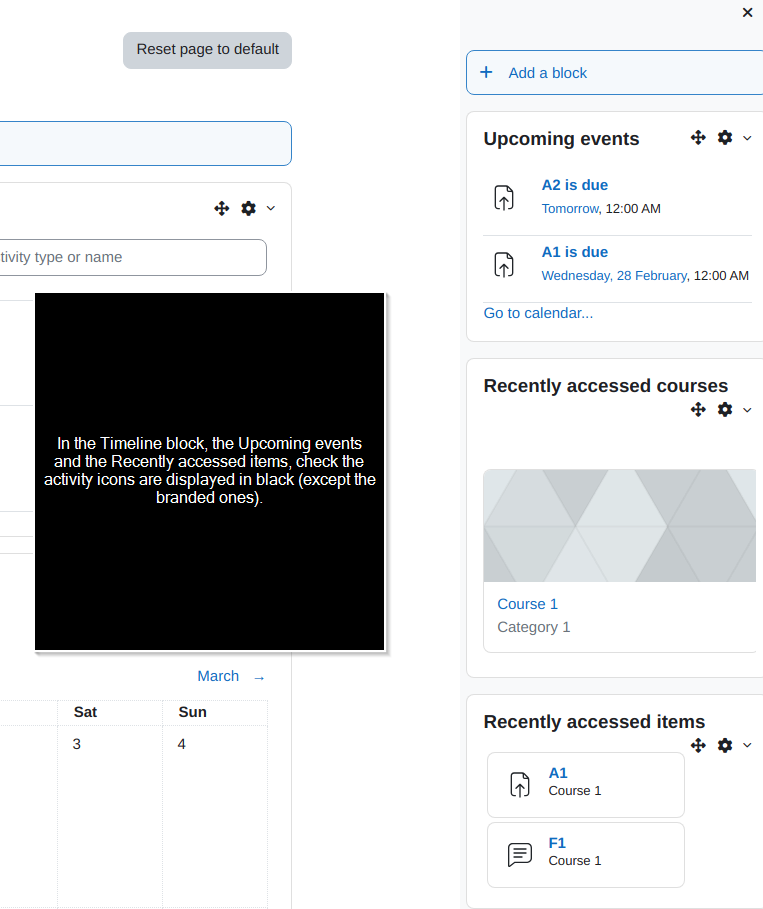763x909 pixels.
Task: Select calendar day 3
Action: point(77,744)
